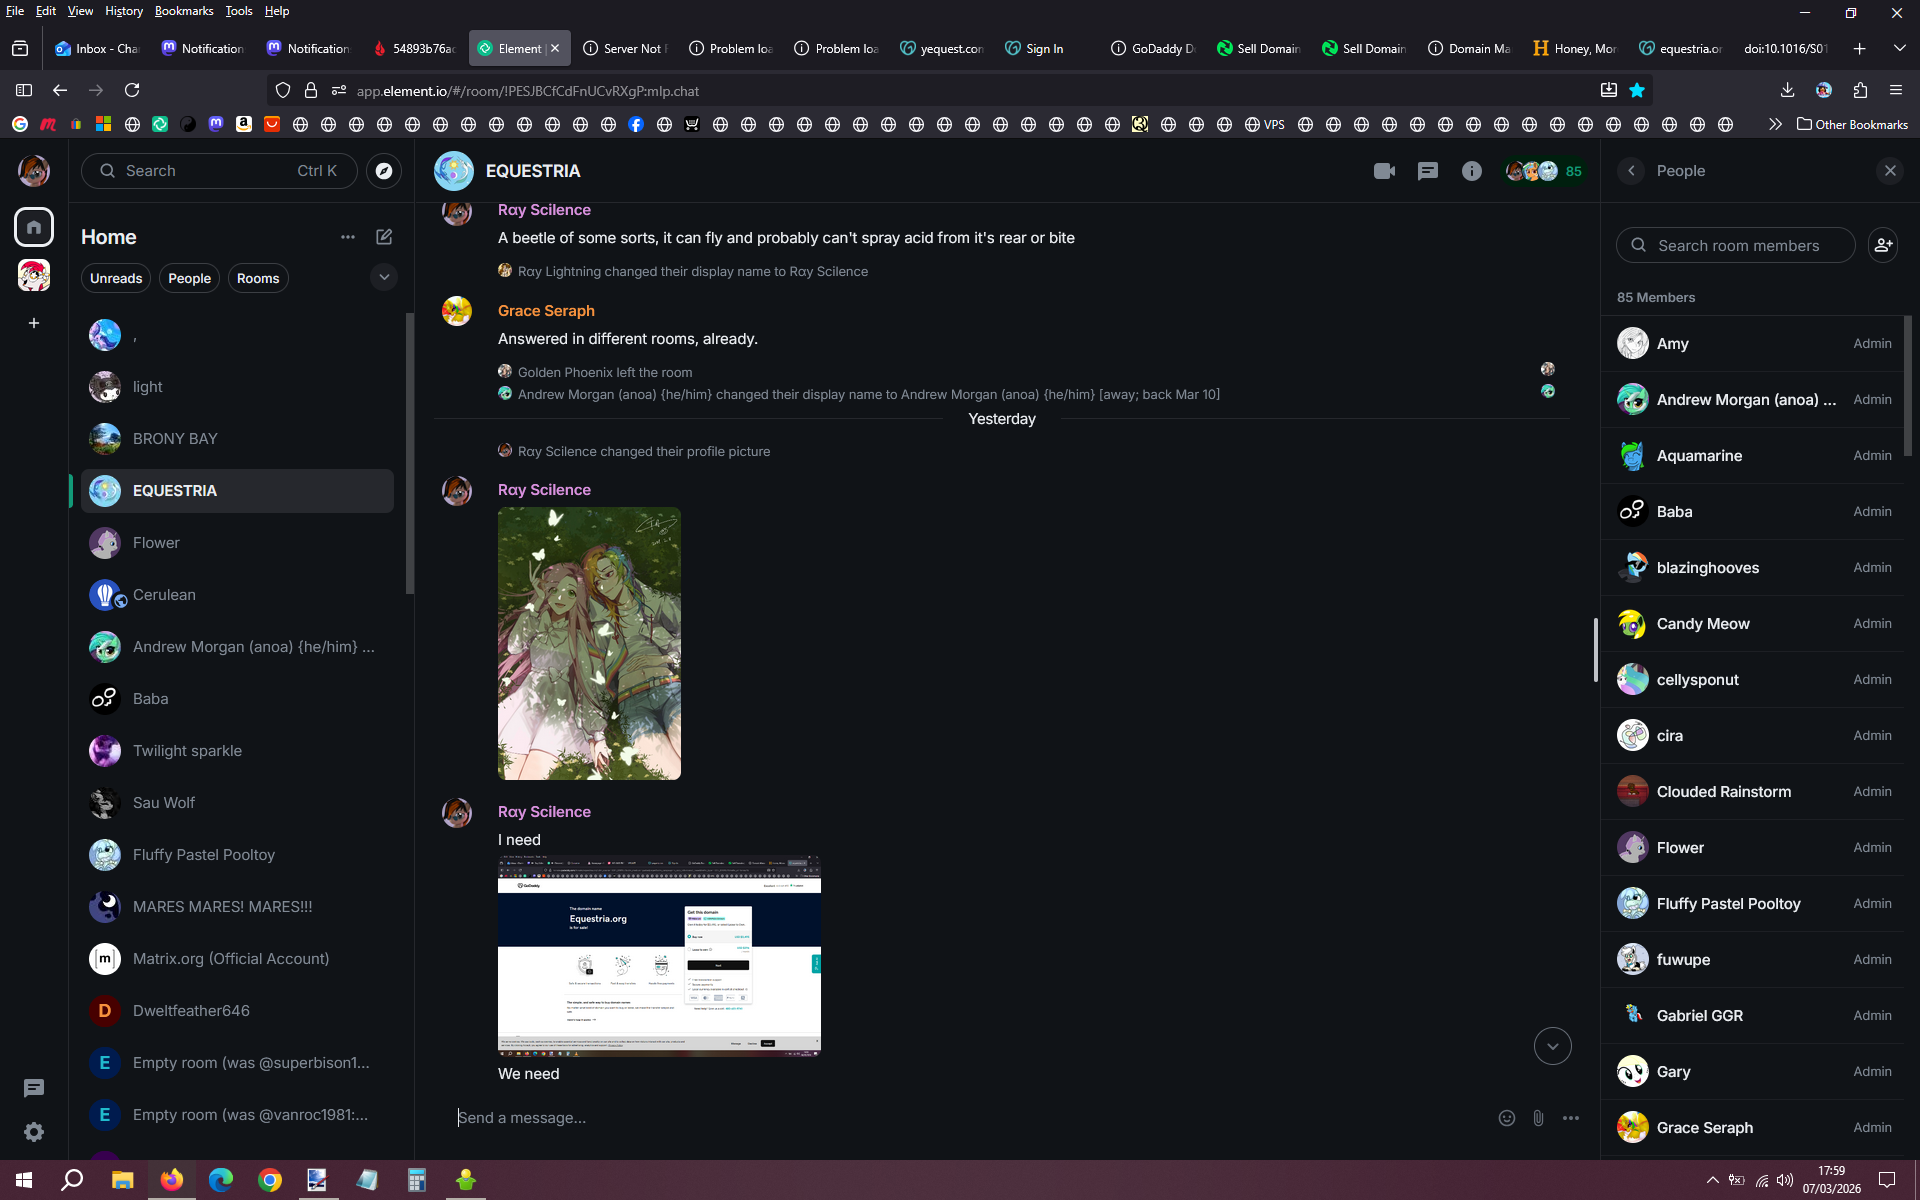Click the attachment paperclip icon
Screen dimensions: 1920x1200
pyautogui.click(x=1538, y=1118)
